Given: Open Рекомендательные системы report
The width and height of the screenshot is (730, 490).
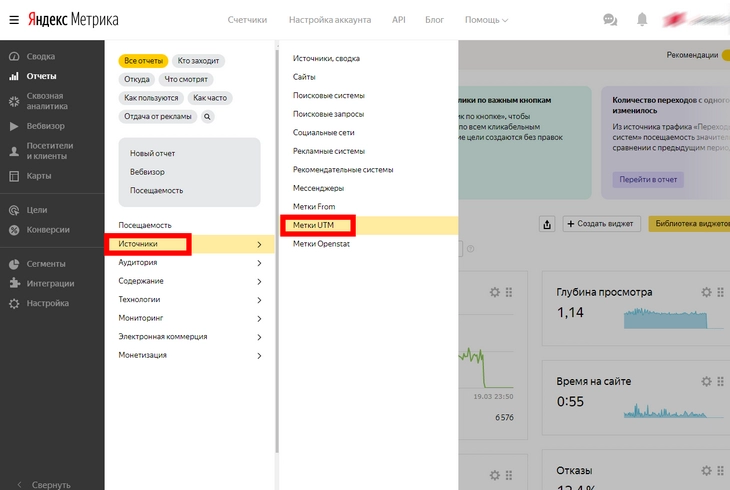Looking at the screenshot, I should [343, 170].
